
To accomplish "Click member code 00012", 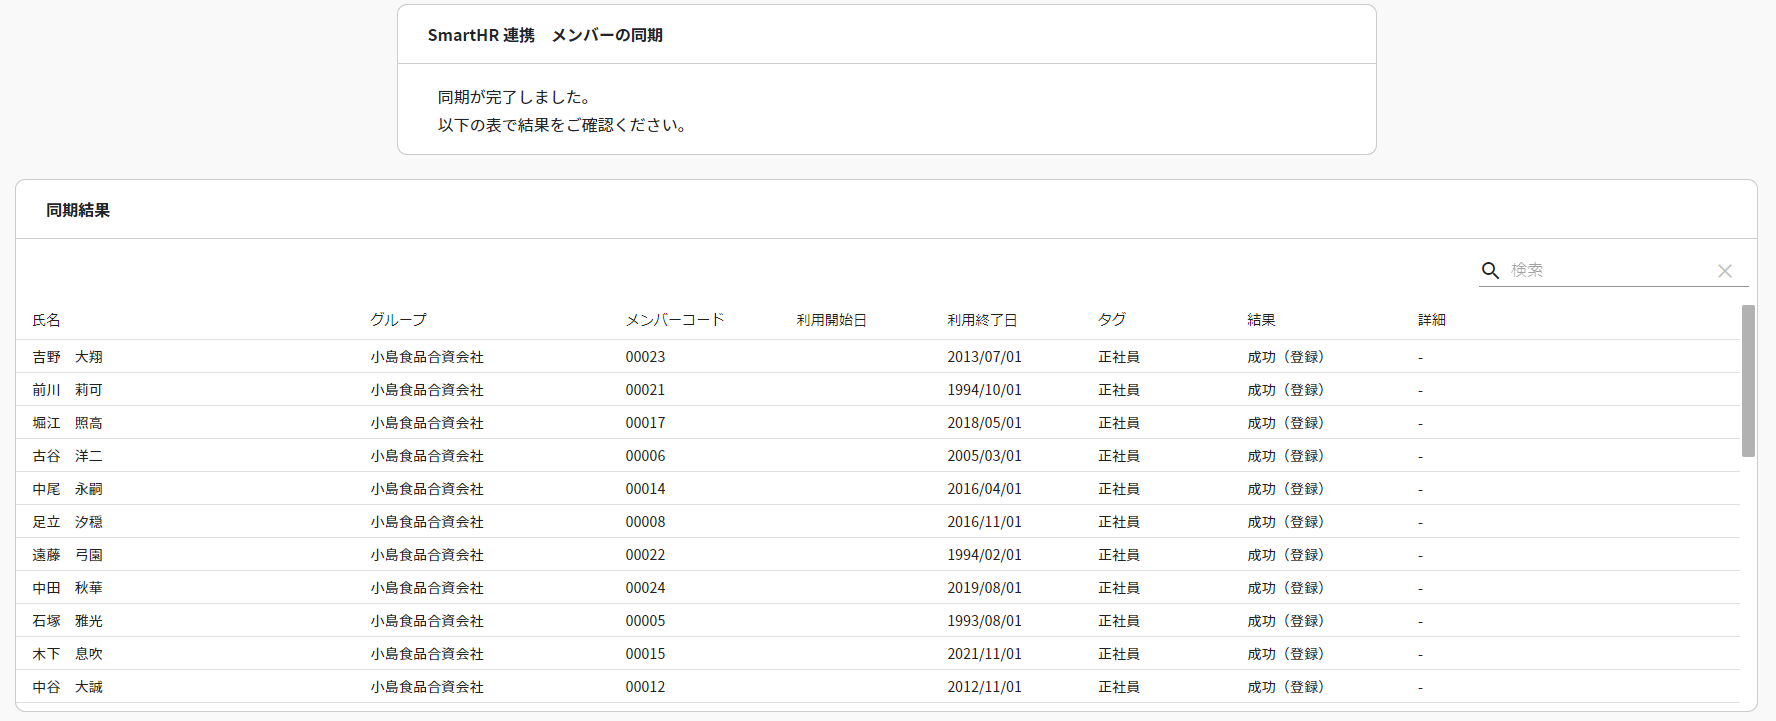I will [x=645, y=687].
